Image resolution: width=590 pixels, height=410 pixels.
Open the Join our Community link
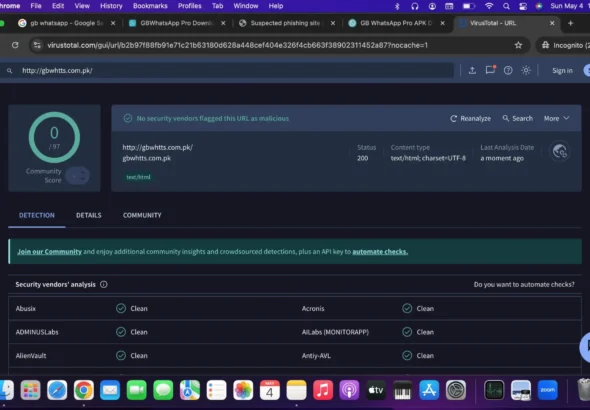click(49, 252)
